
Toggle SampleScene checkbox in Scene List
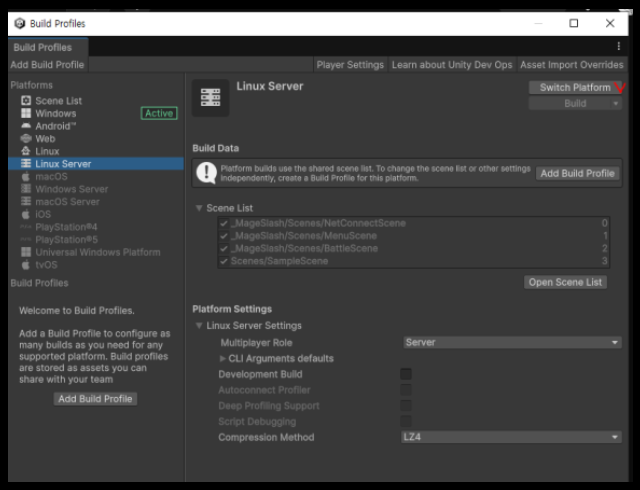coord(224,261)
